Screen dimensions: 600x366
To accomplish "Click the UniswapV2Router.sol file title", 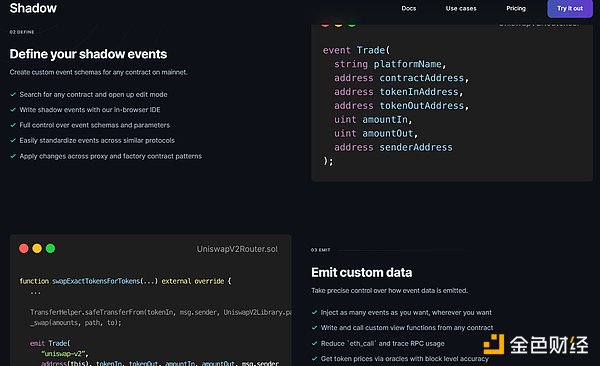I will (237, 249).
